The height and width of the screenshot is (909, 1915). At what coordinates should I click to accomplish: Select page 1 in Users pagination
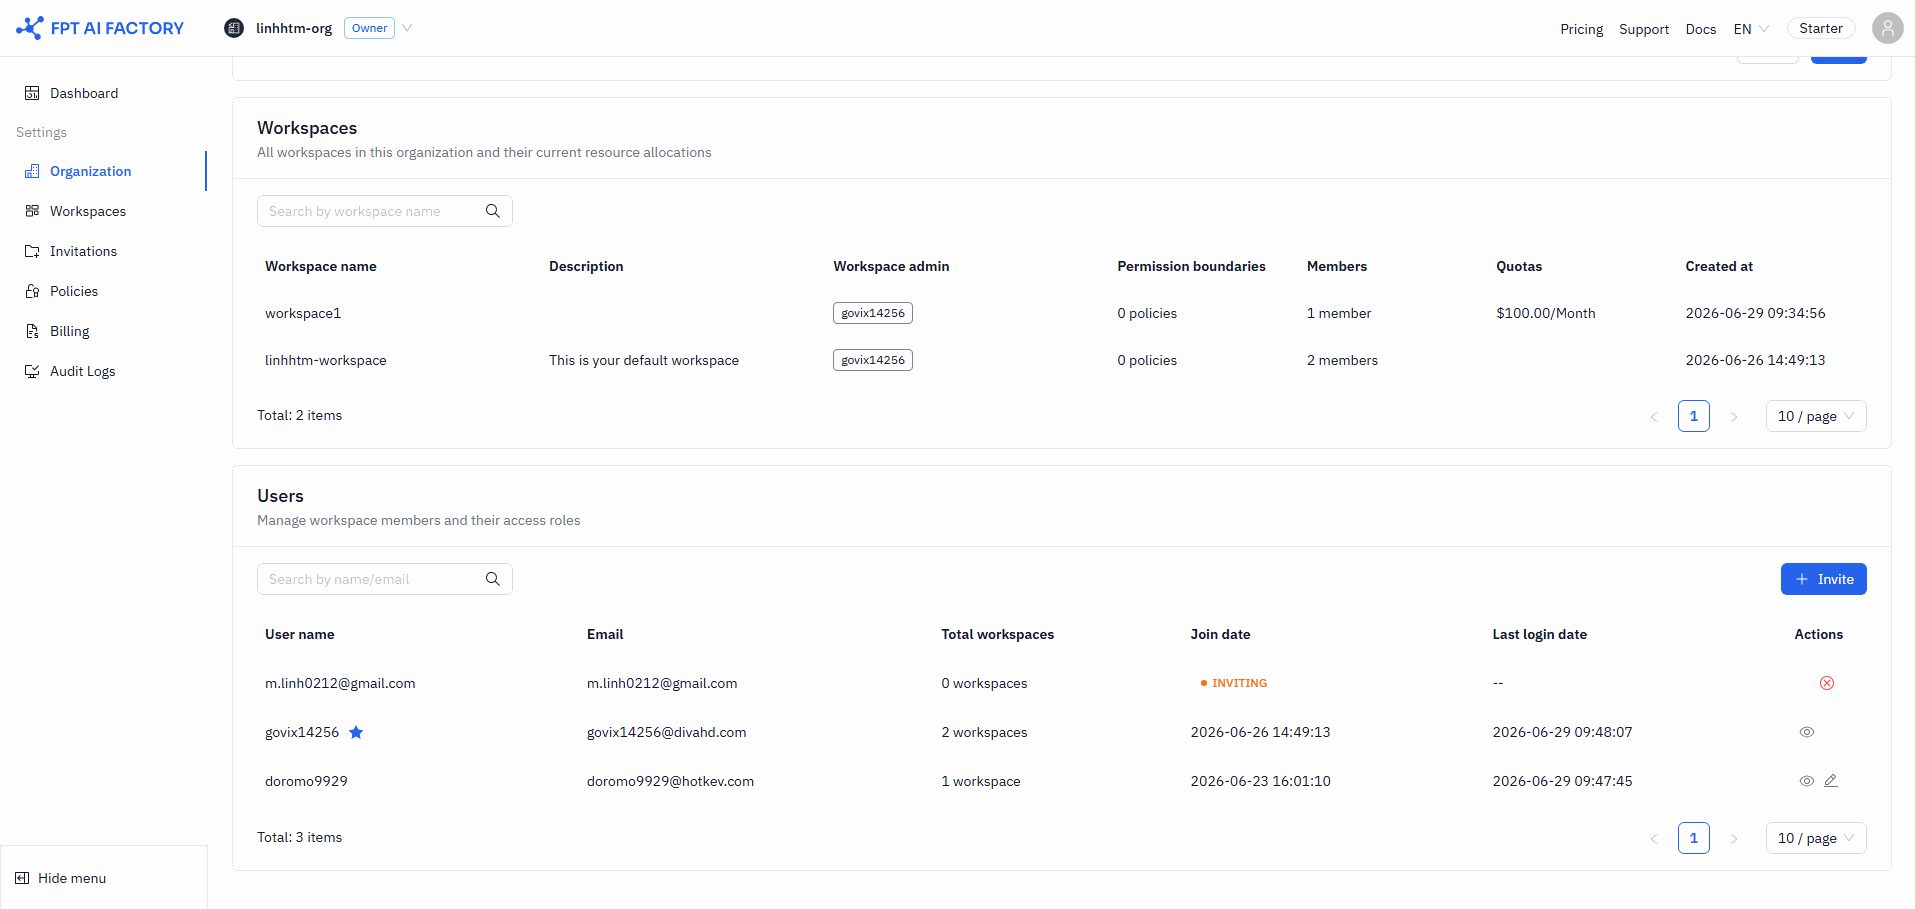point(1693,838)
